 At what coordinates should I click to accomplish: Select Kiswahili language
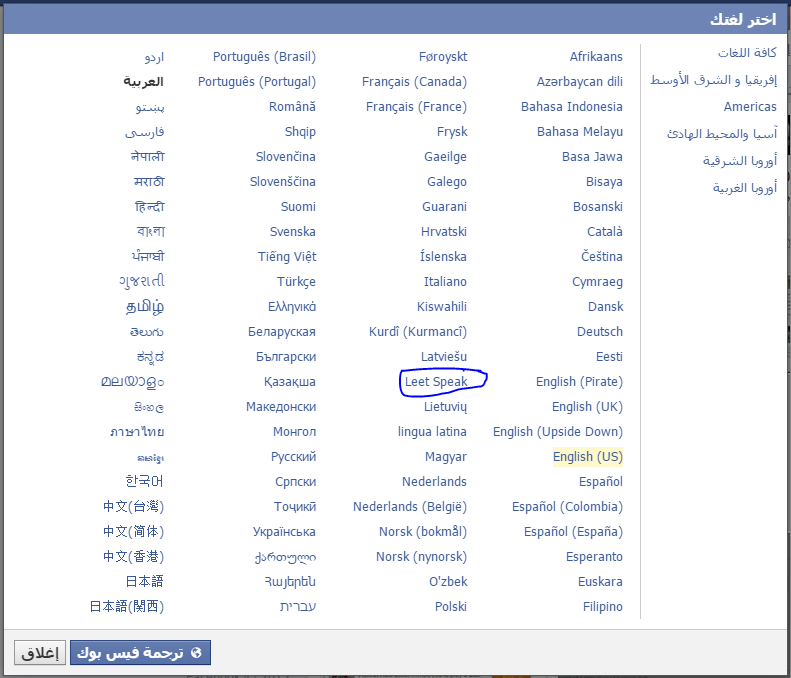click(441, 307)
